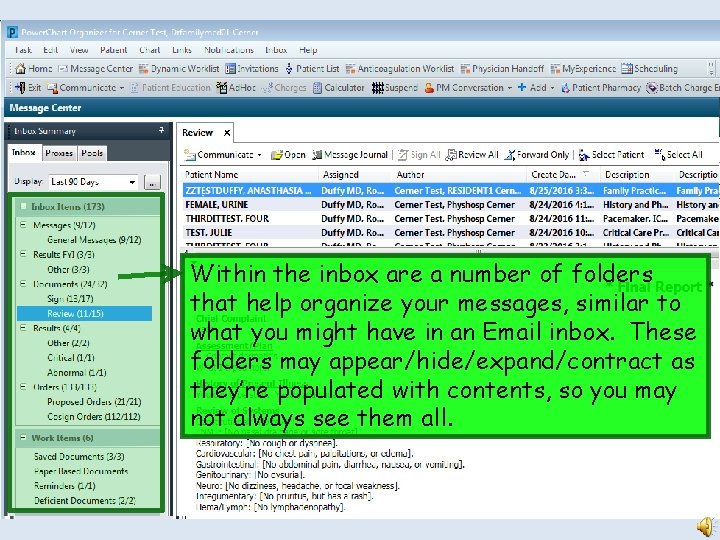
Task: Collapse the Documents folder
Action: pyautogui.click(x=23, y=284)
